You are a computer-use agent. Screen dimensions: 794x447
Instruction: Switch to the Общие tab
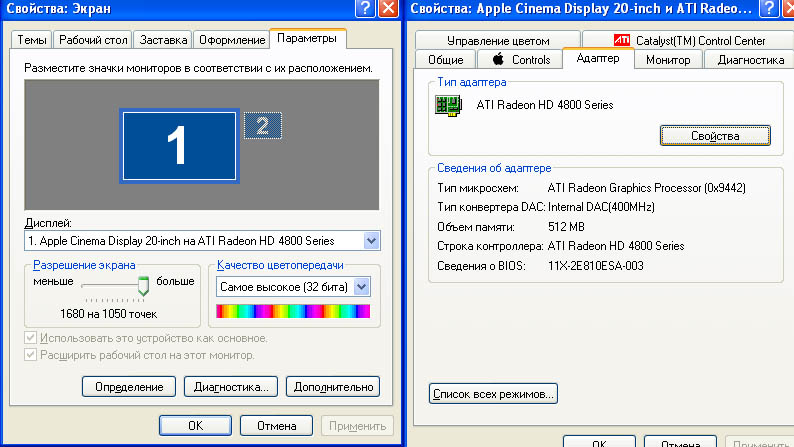click(446, 60)
